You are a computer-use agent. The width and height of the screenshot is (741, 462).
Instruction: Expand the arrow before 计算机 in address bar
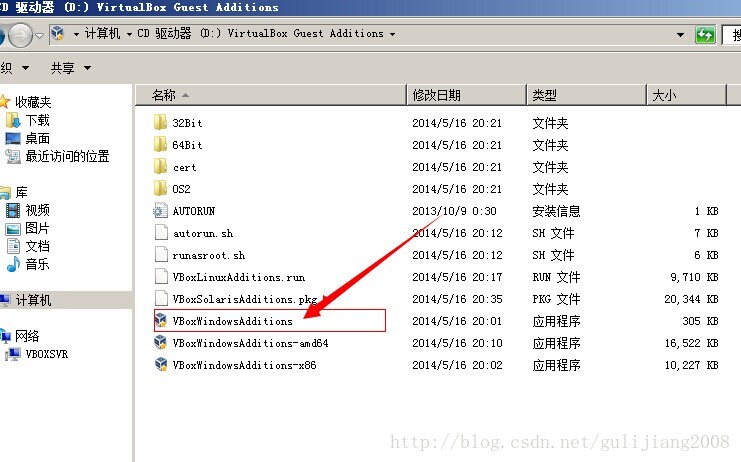point(76,34)
